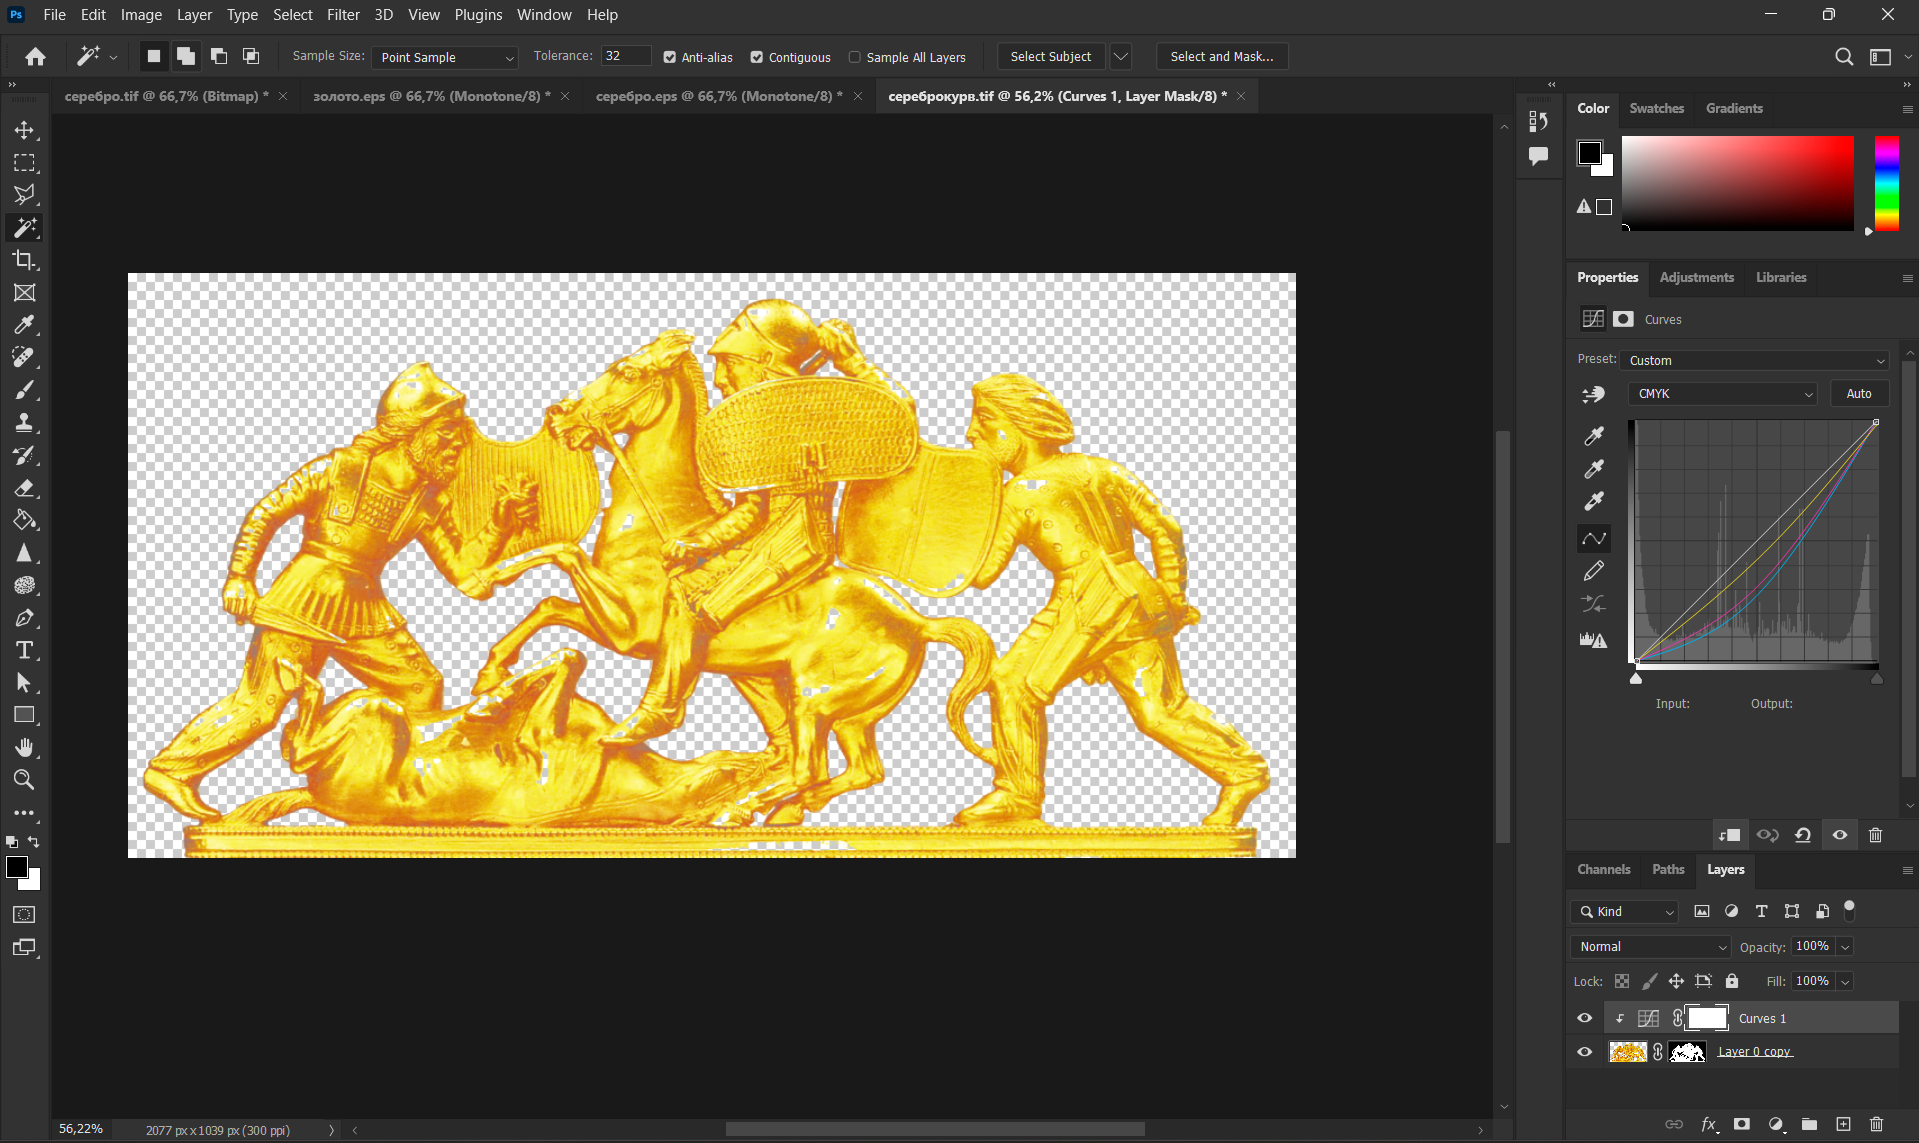Select the Rectangular Marquee tool
Viewport: 1919px width, 1143px height.
(x=24, y=162)
